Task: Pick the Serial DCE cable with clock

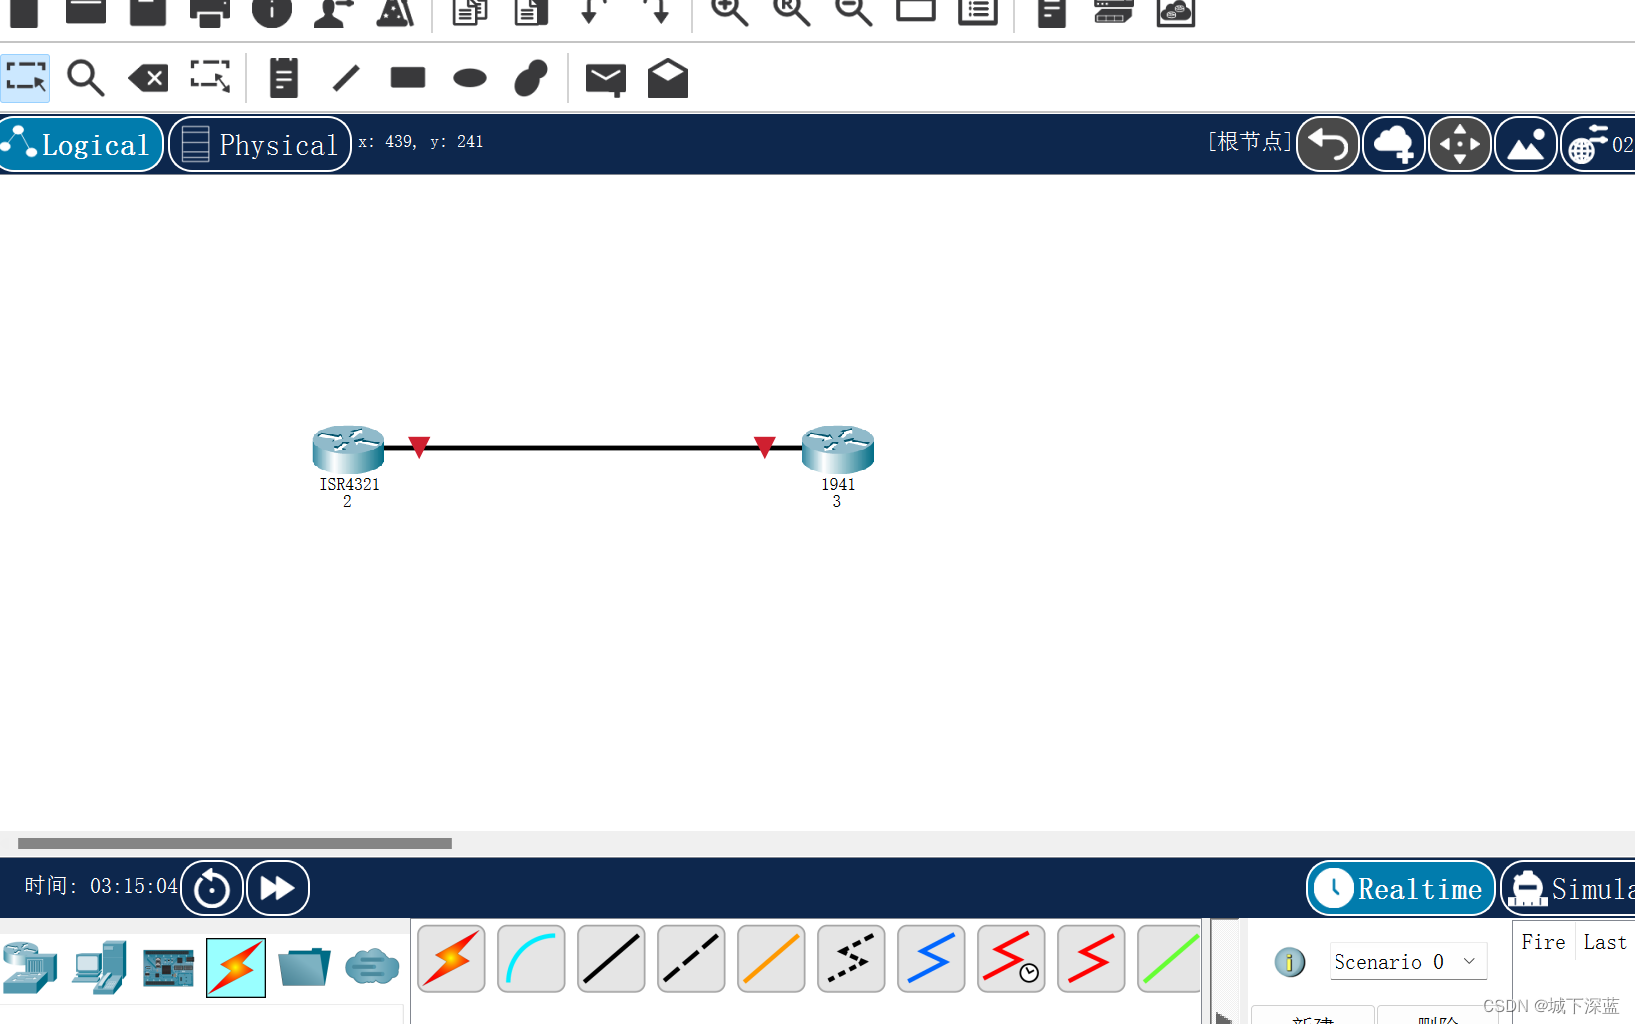Action: click(1011, 959)
